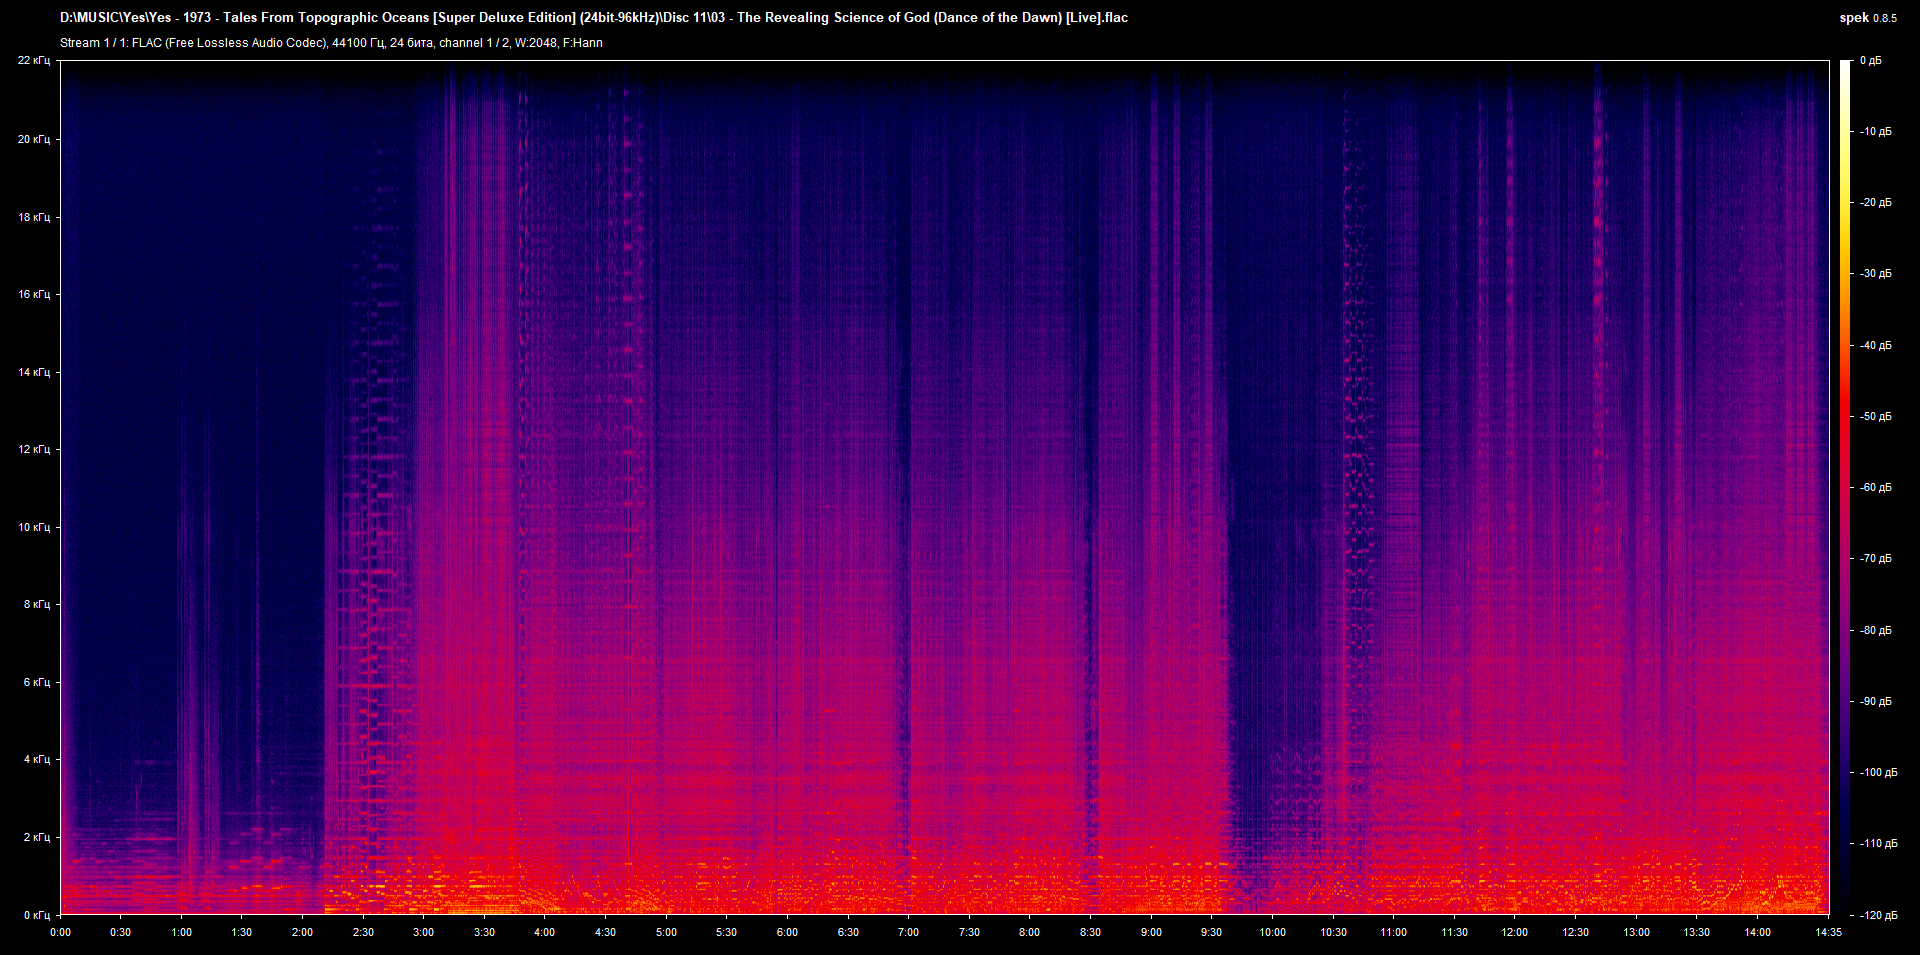Screen dimensions: 1920x955
Task: Click the 20 кГц frequency axis label
Action: tap(34, 139)
